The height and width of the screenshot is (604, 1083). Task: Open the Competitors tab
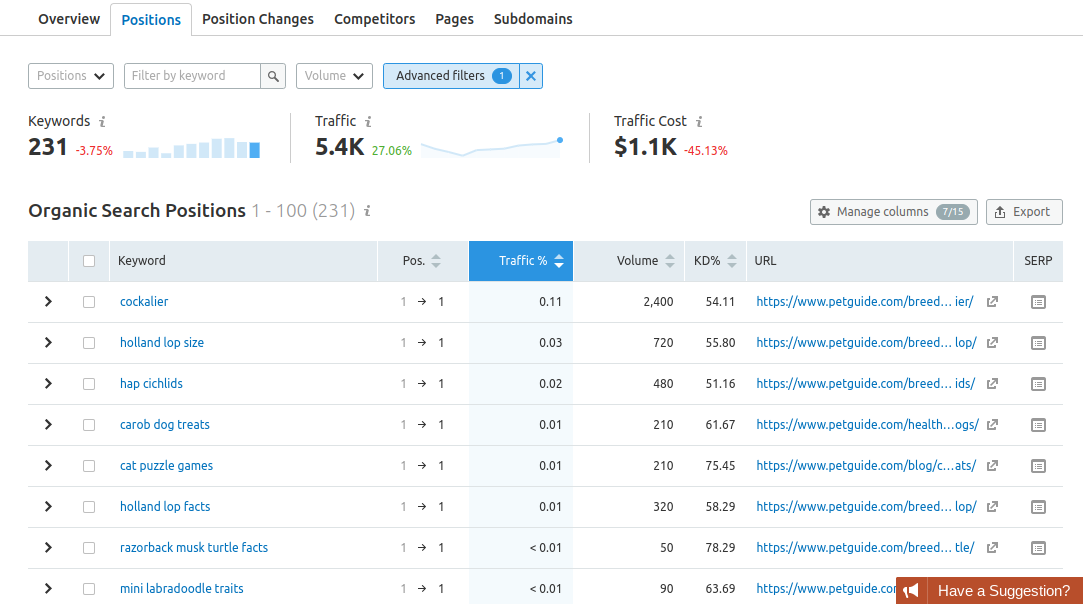point(374,18)
